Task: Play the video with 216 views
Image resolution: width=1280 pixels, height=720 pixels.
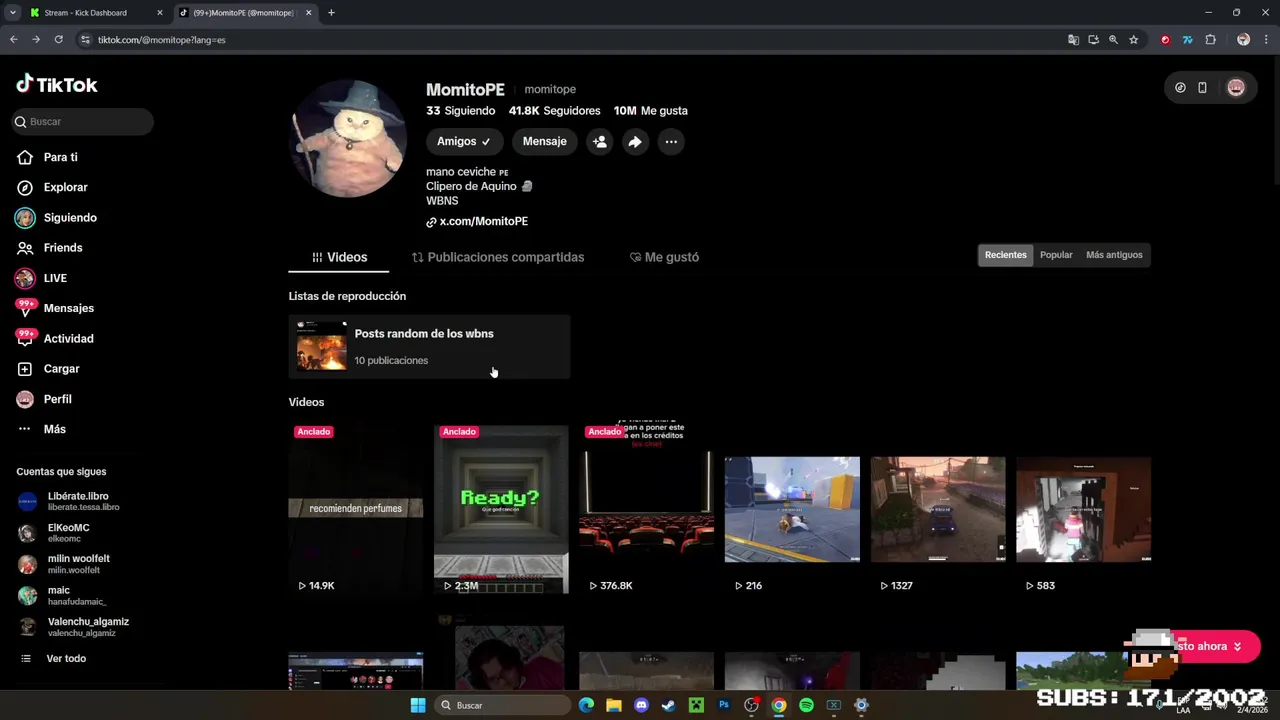Action: pos(792,509)
